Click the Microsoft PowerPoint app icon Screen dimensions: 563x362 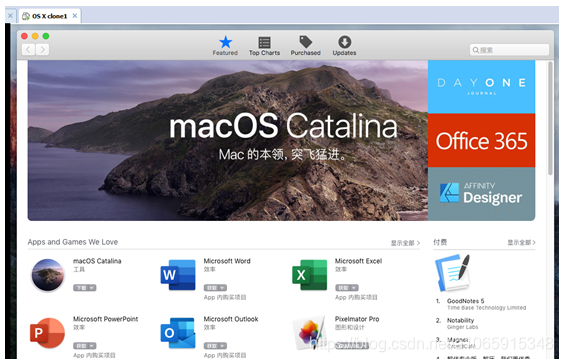pyautogui.click(x=47, y=333)
